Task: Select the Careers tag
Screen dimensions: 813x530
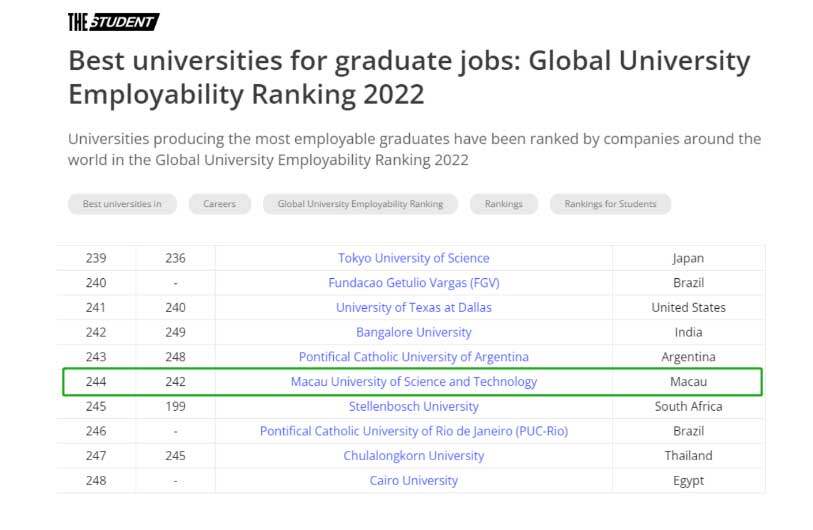Action: 220,204
